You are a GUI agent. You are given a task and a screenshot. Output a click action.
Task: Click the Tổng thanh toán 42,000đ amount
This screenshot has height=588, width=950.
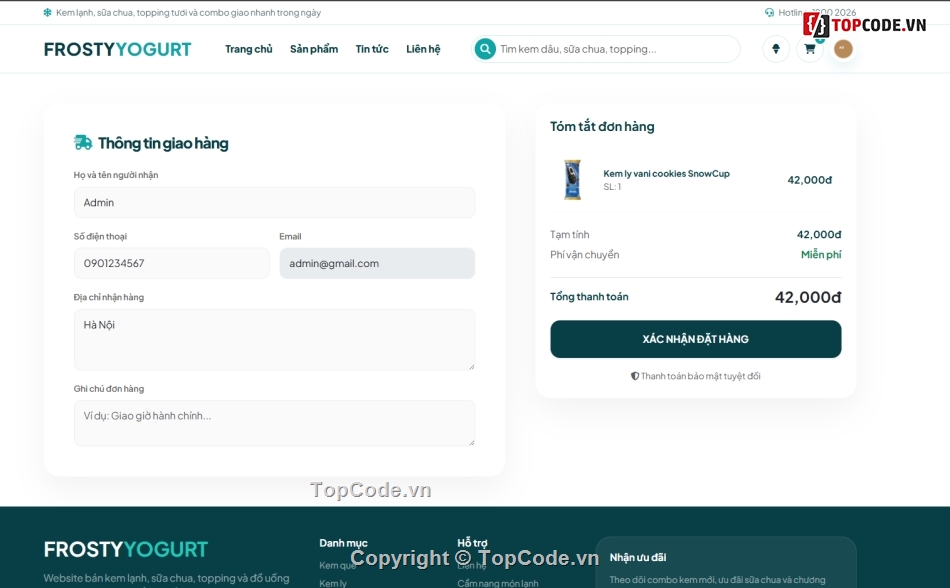[808, 297]
